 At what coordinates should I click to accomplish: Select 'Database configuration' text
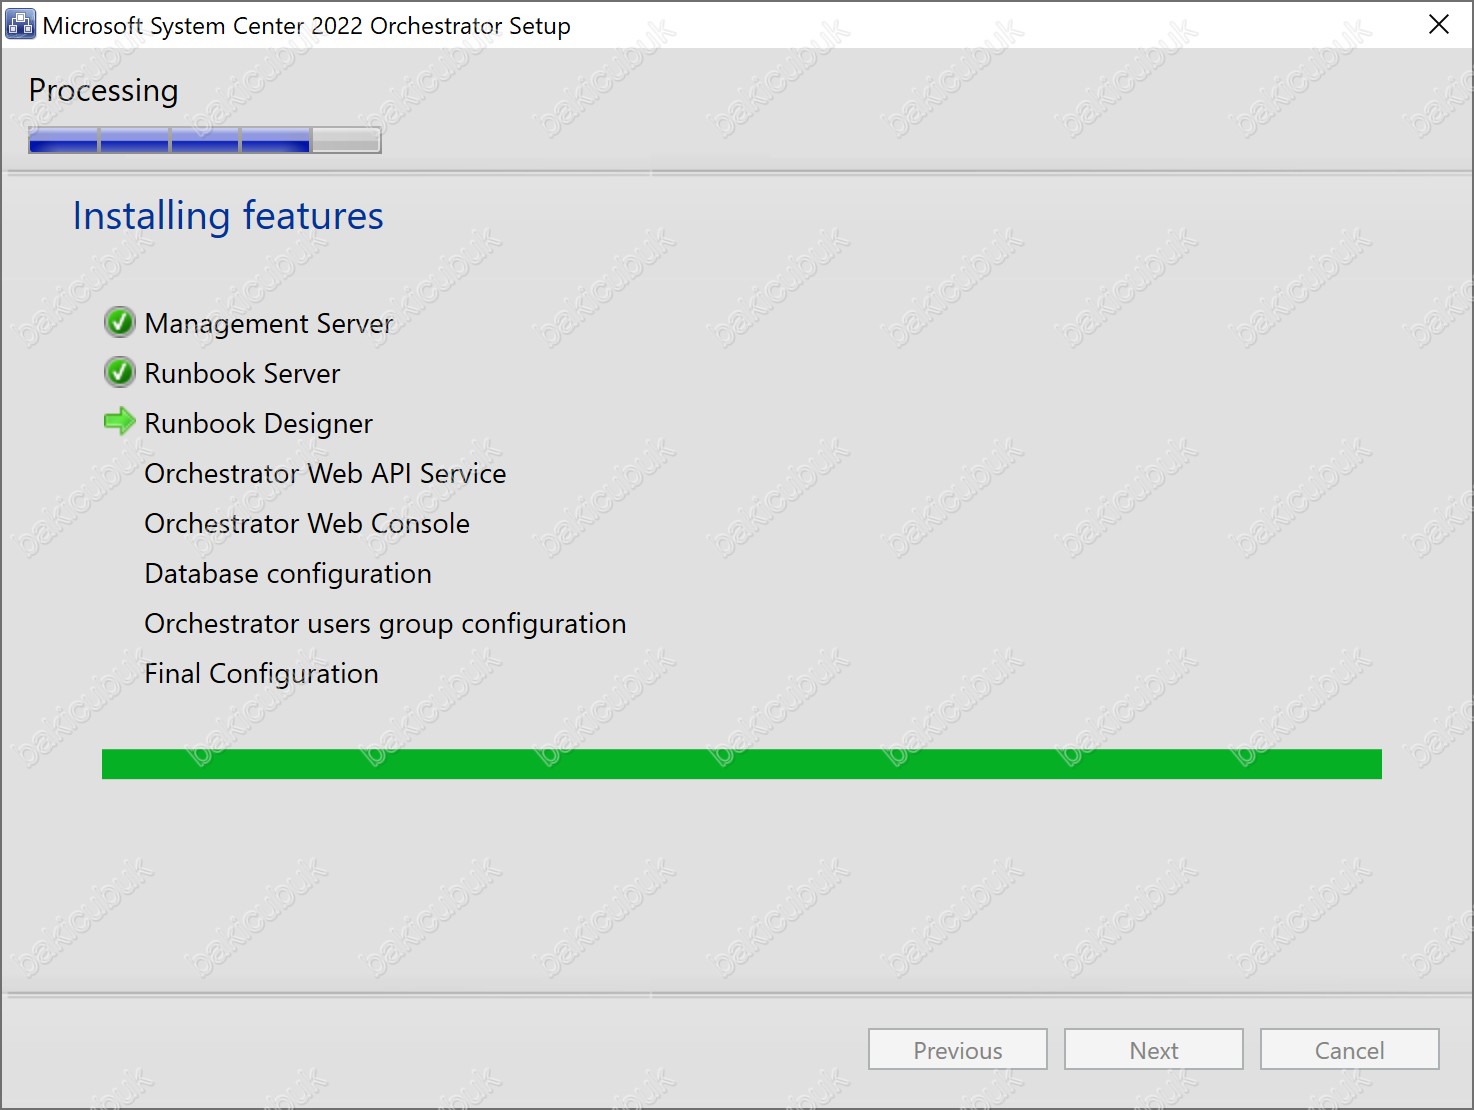click(289, 574)
